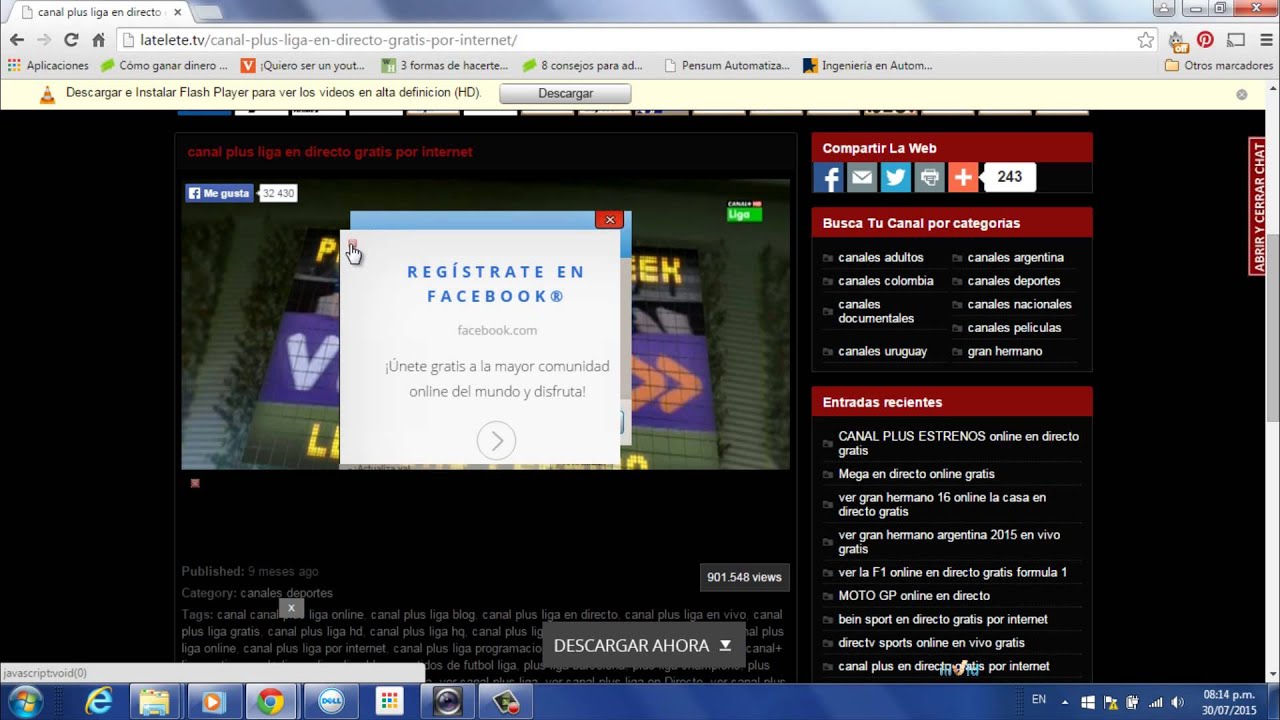Click the Descargar Flash Player button
Viewport: 1280px width, 720px height.
pyautogui.click(x=565, y=93)
